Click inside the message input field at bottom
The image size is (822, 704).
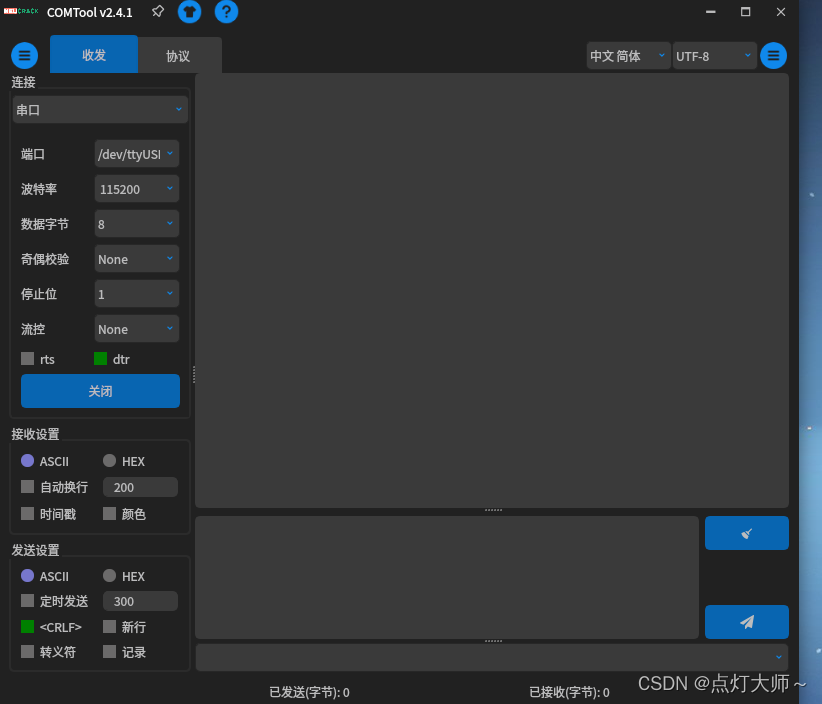[446, 577]
